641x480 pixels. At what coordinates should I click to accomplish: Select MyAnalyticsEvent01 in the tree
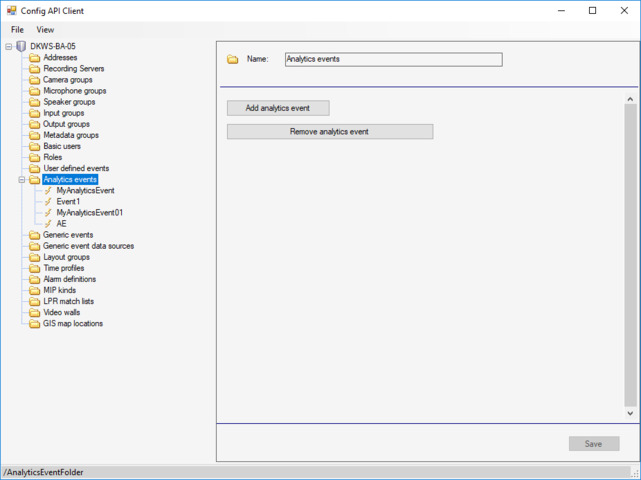coord(89,213)
